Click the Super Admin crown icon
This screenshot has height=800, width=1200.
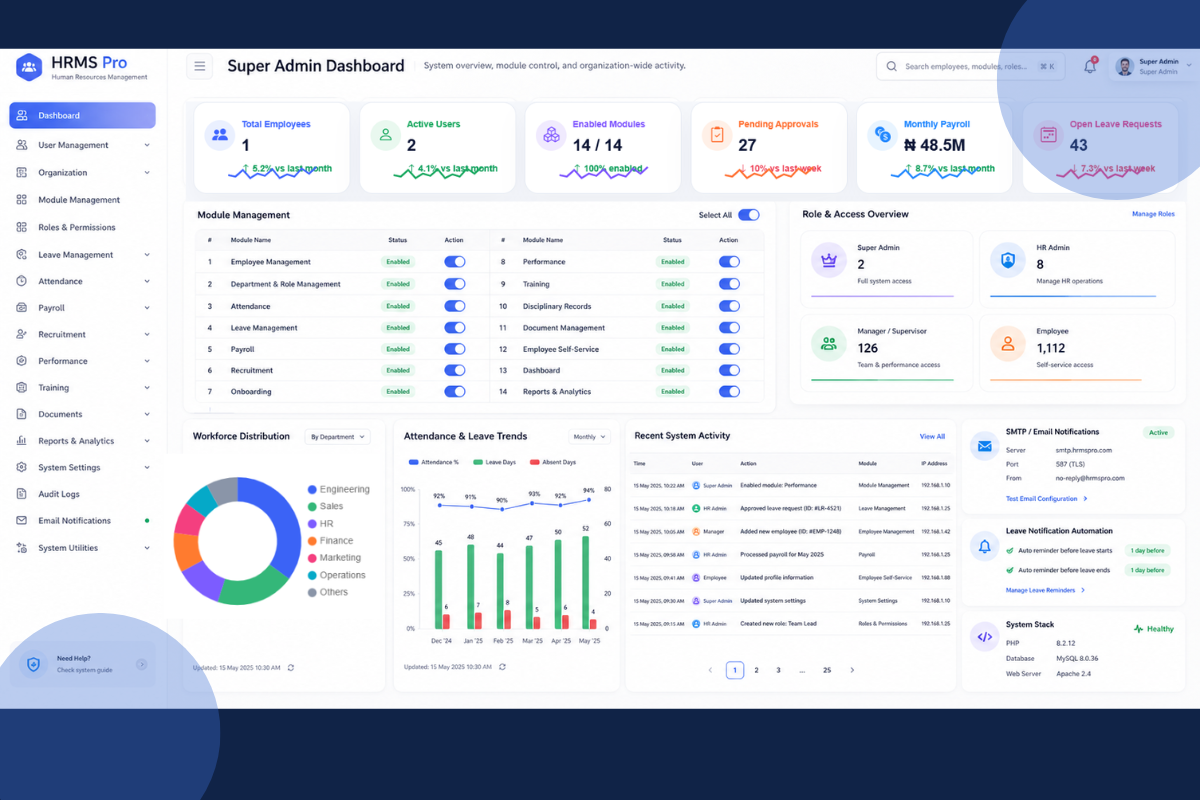click(x=828, y=261)
